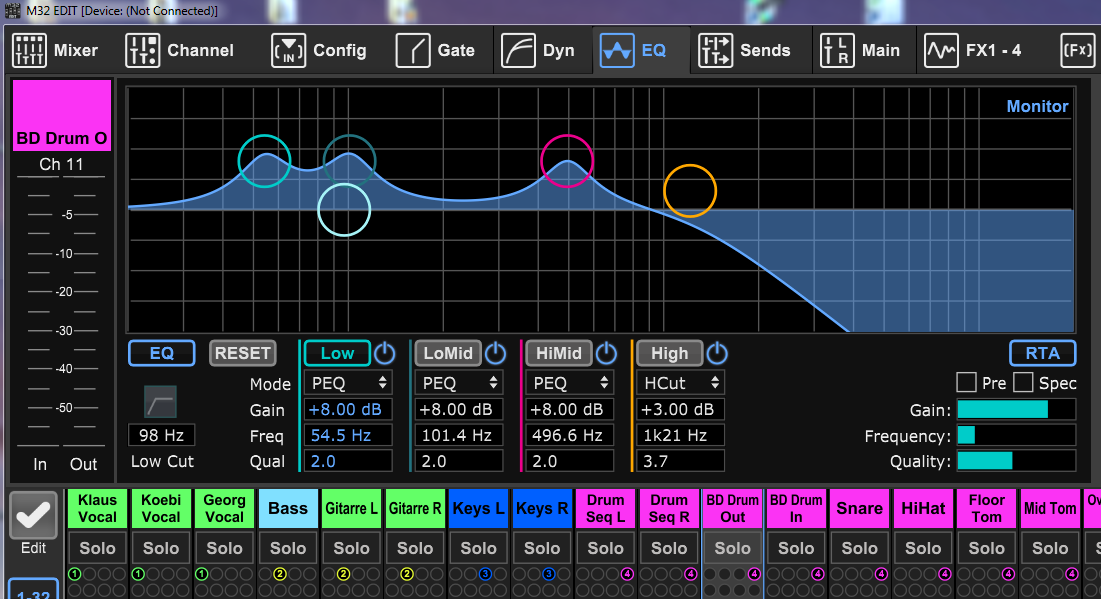Switch to the Mixer tab
Screen dimensions: 1101x599
(x=56, y=51)
